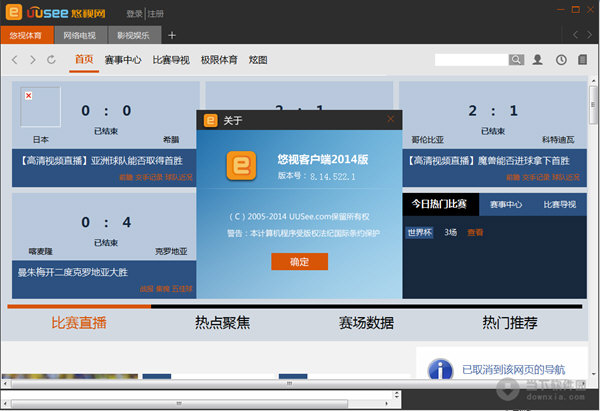Click the right tab-scroll arrow
Viewport: 600px width, 411px height.
point(589,35)
